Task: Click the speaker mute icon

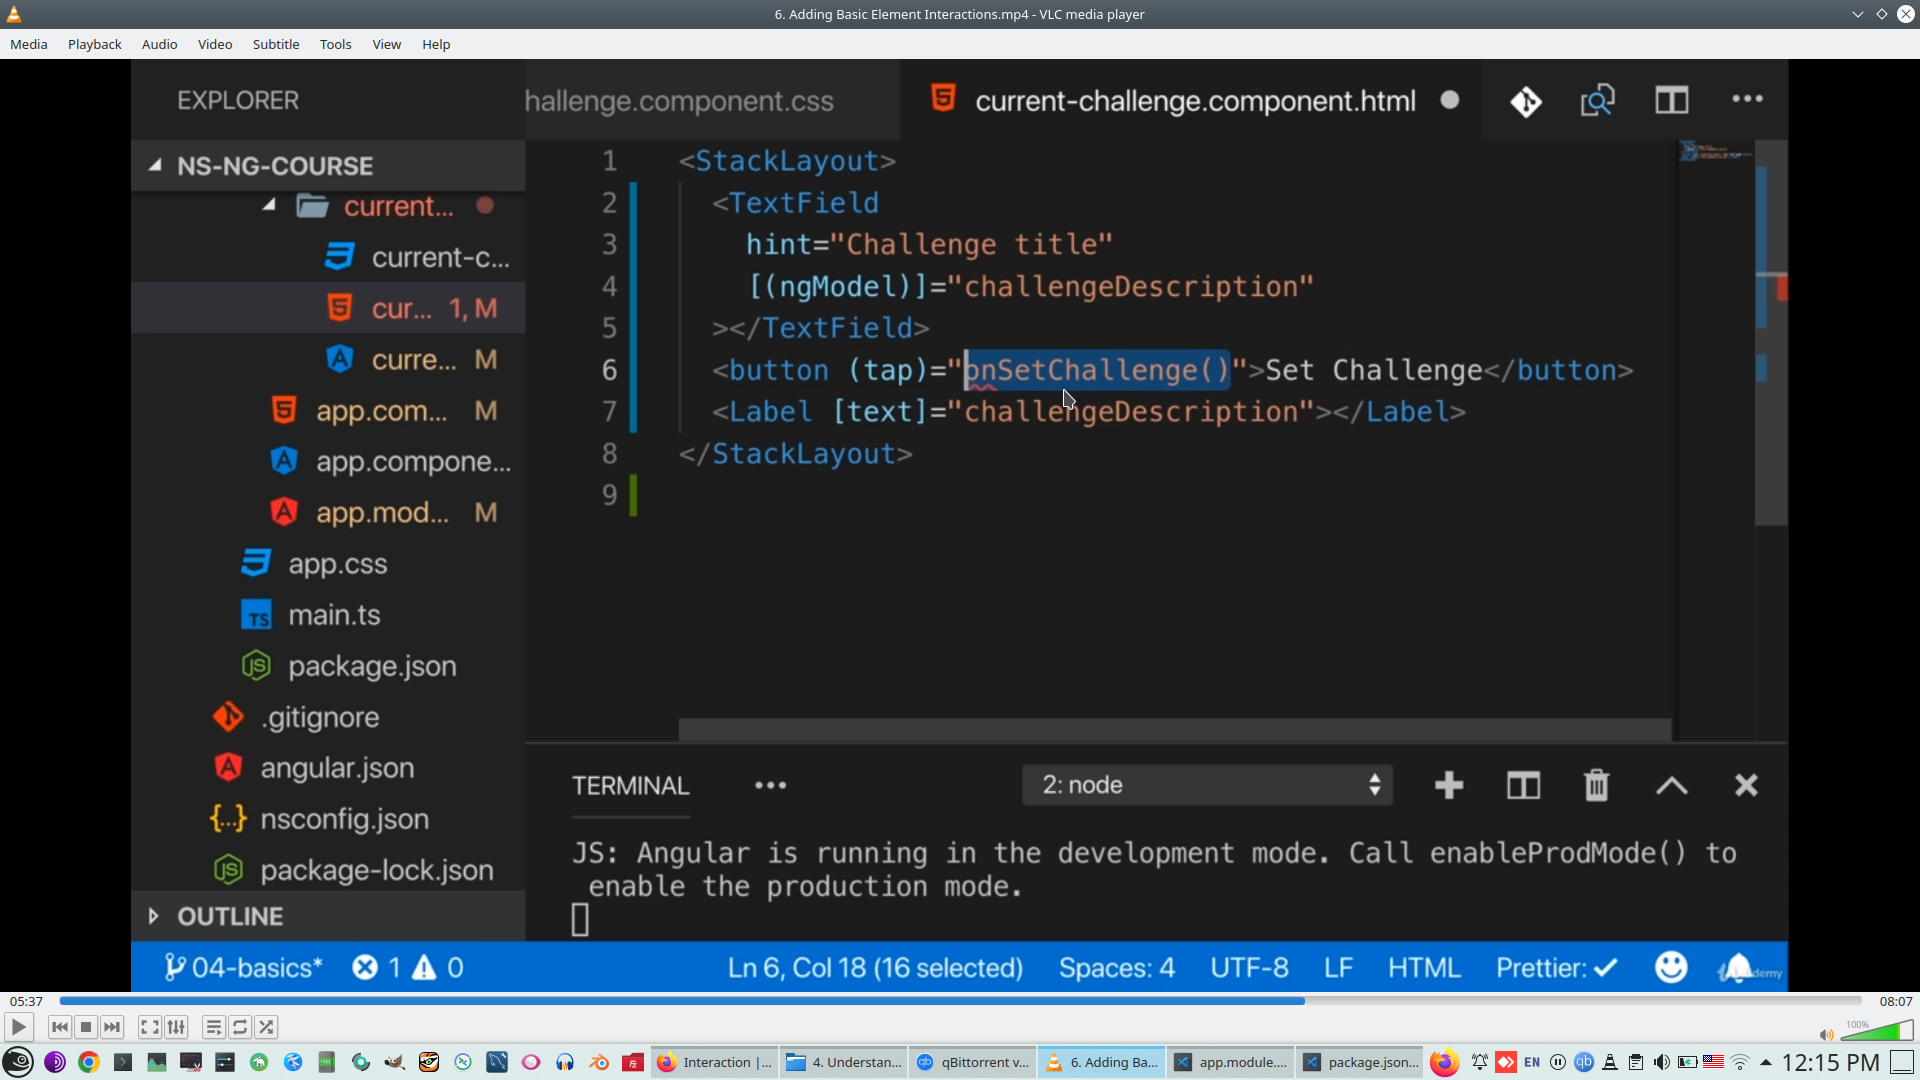Action: point(1826,1035)
